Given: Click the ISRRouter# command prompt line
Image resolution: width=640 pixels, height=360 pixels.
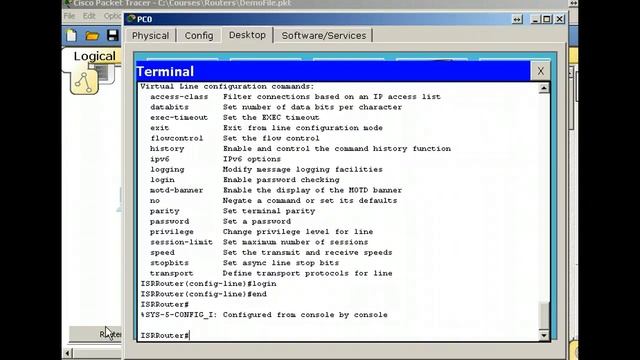Looking at the screenshot, I should click(x=165, y=336).
